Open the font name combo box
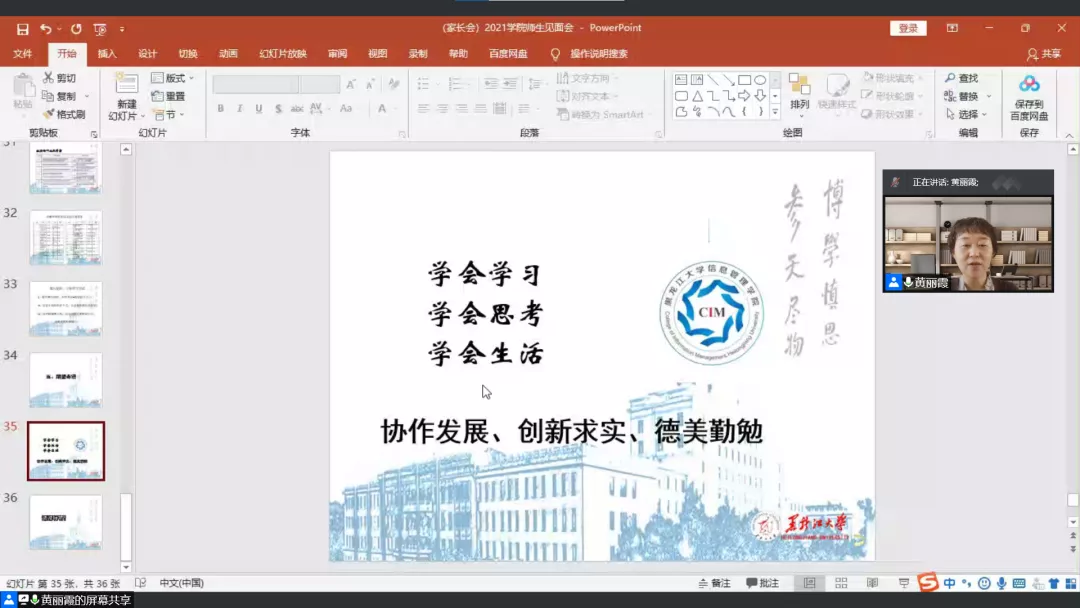This screenshot has width=1080, height=608. click(x=256, y=84)
